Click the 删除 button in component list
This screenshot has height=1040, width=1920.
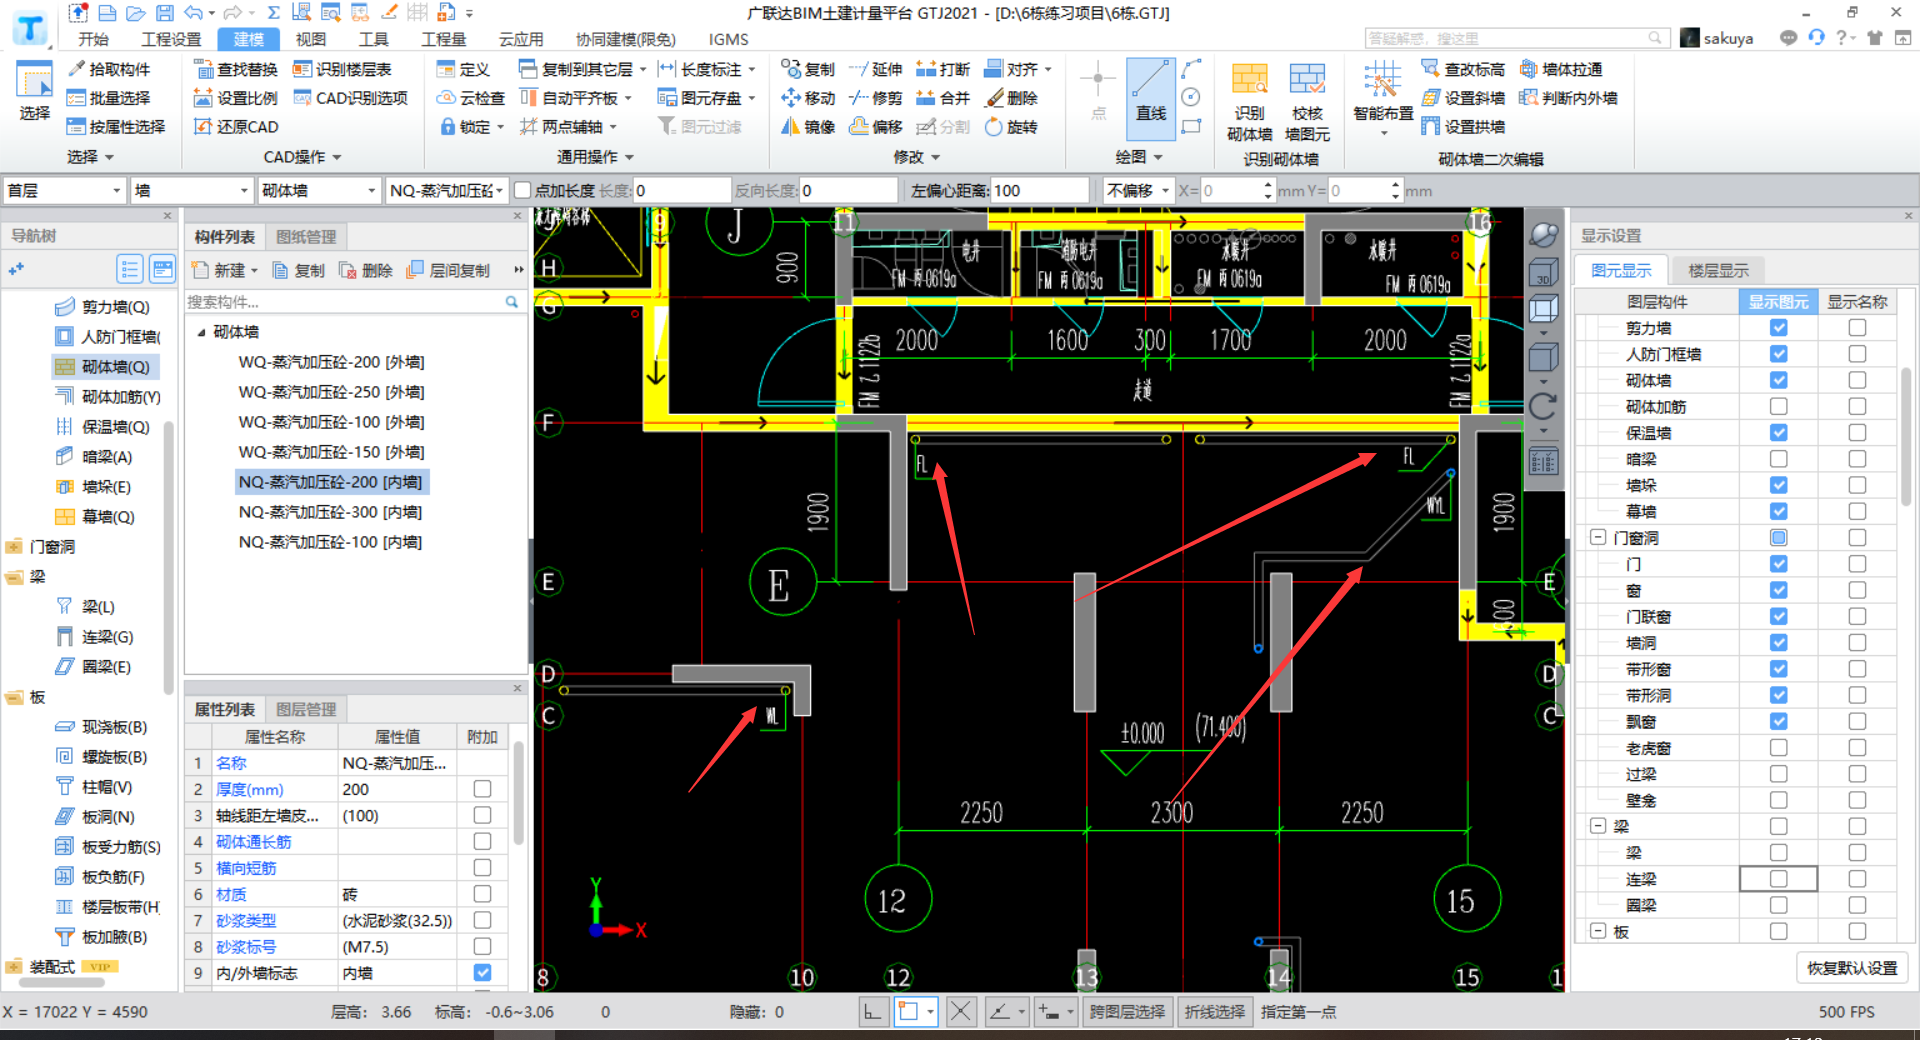click(366, 271)
